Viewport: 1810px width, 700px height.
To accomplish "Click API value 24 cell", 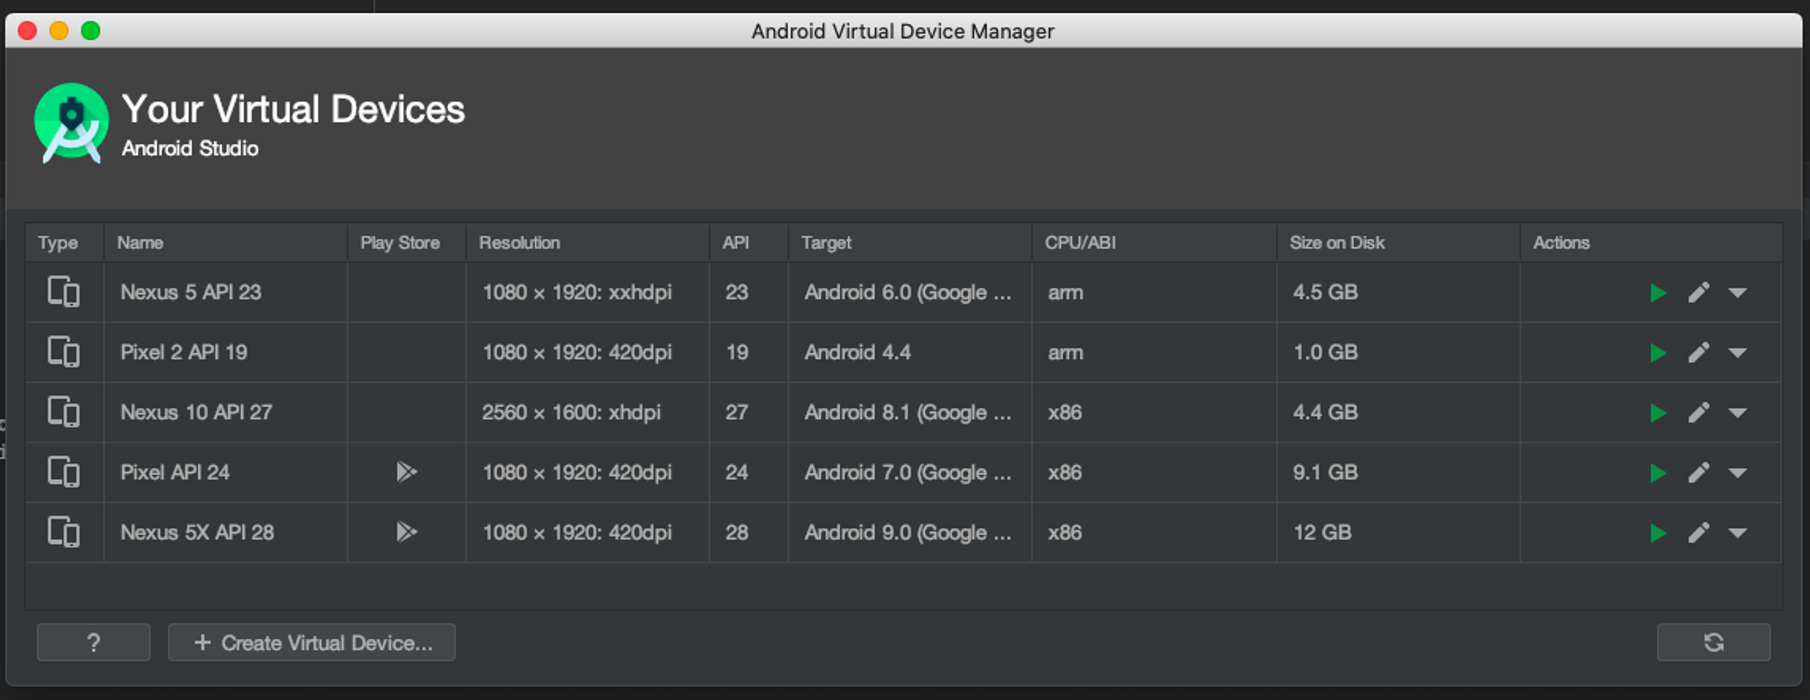I will 749,472.
